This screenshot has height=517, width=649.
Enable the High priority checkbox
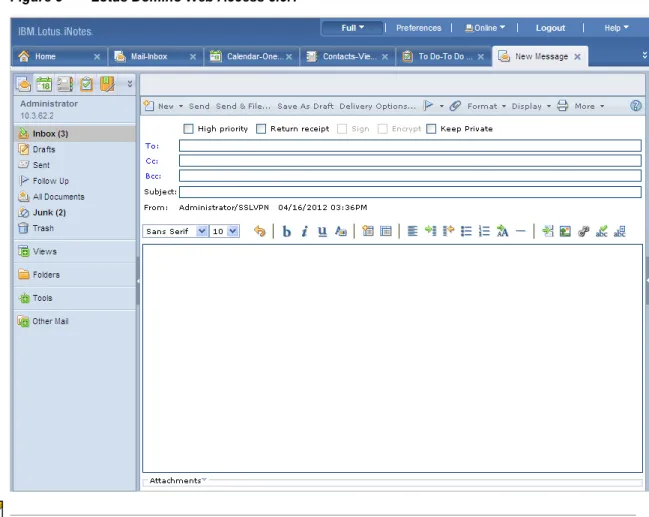(x=188, y=129)
